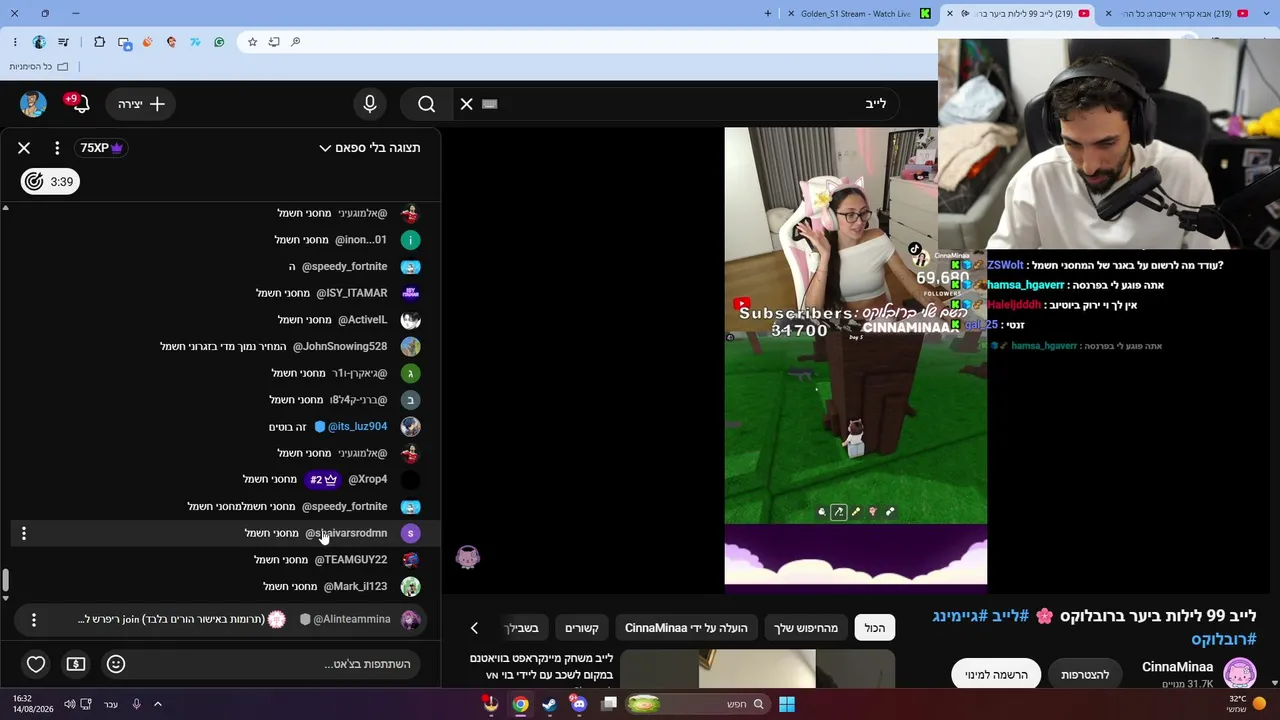Image resolution: width=1280 pixels, height=720 pixels.
Task: Select the קשורים filter chip
Action: [582, 628]
